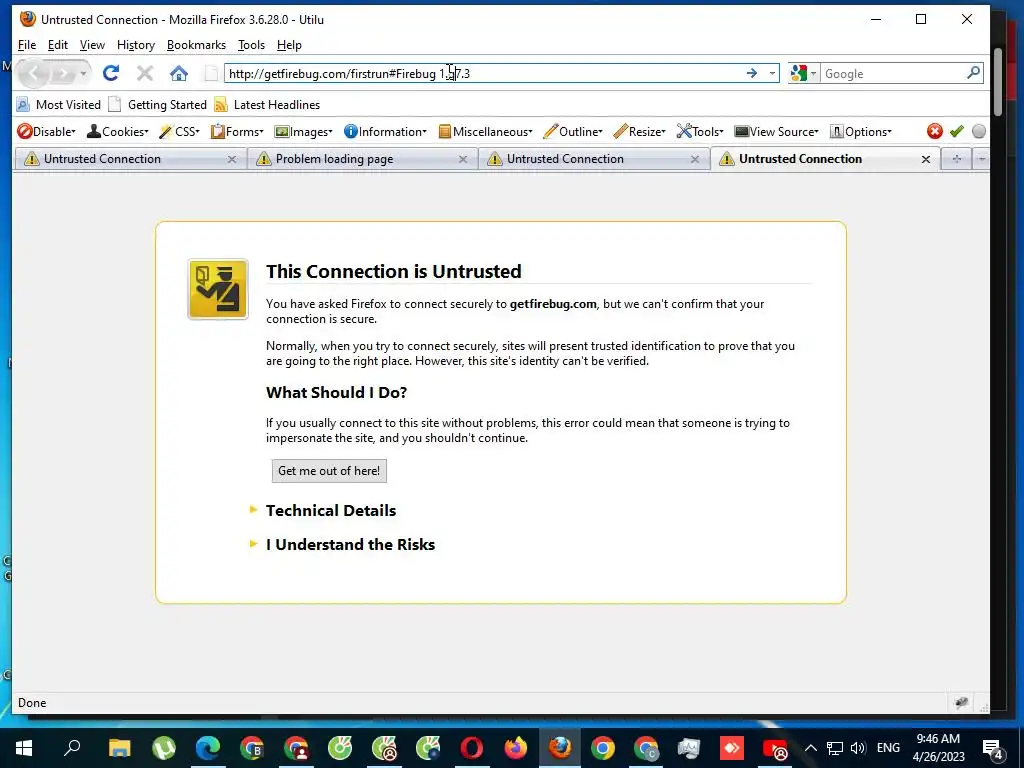
Task: Click the Forward navigation arrow
Action: [63, 73]
